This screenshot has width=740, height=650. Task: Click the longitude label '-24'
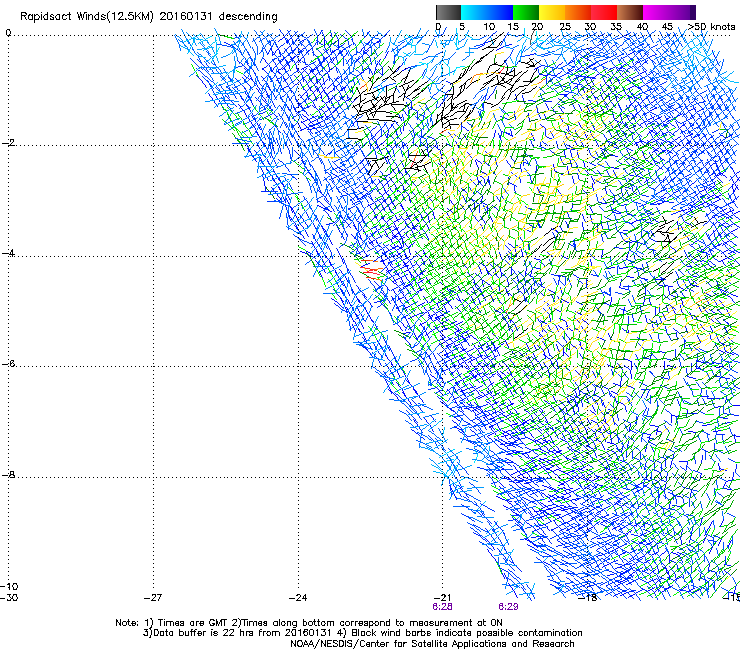pos(298,598)
